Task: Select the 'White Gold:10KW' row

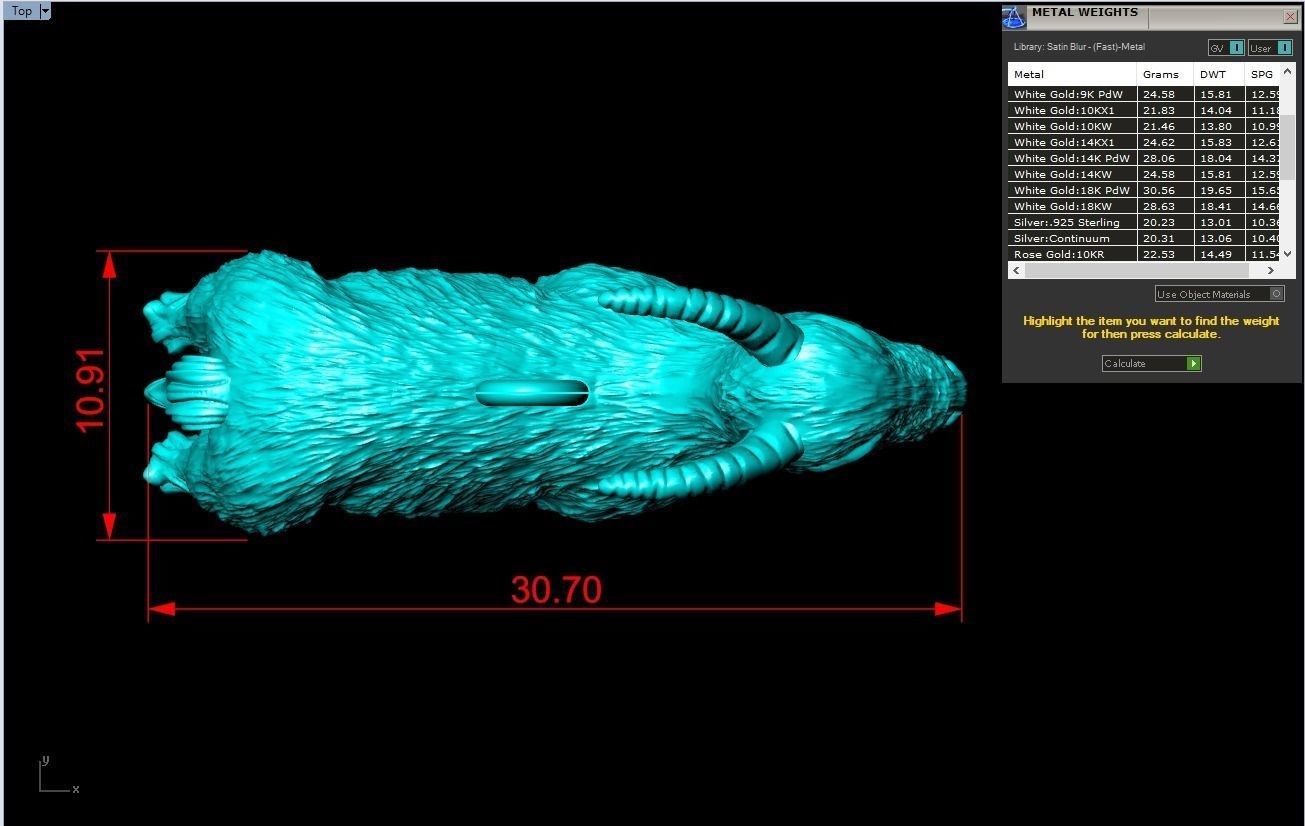Action: pos(1144,126)
